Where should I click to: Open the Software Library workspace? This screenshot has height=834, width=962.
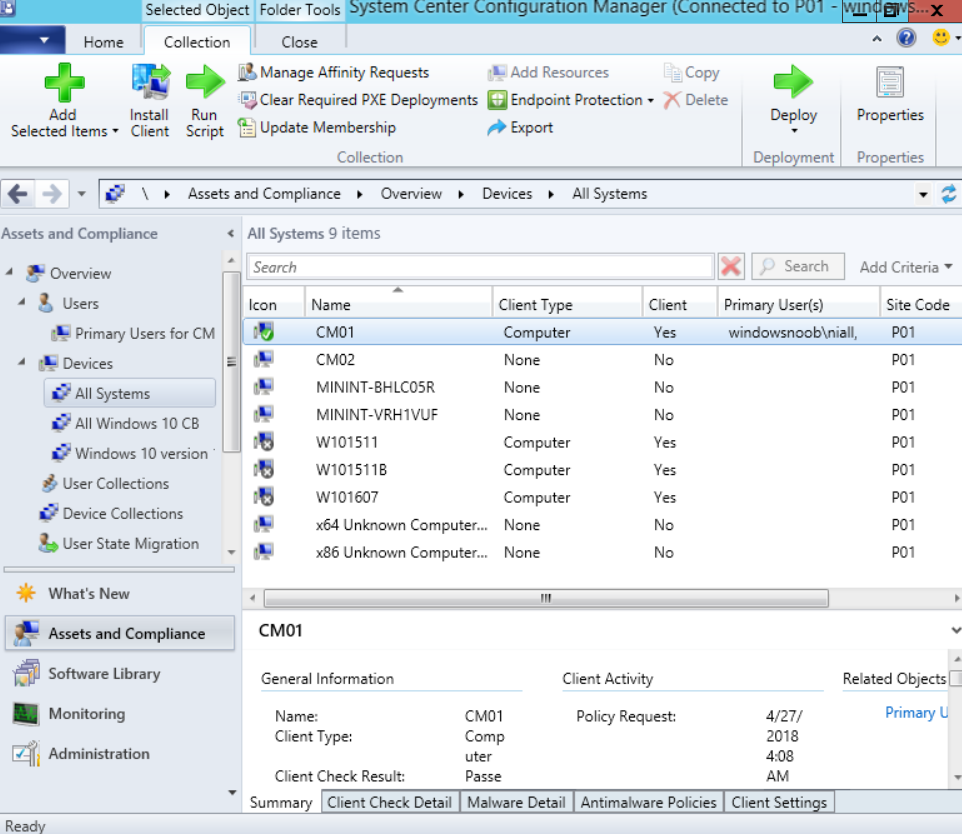point(120,674)
